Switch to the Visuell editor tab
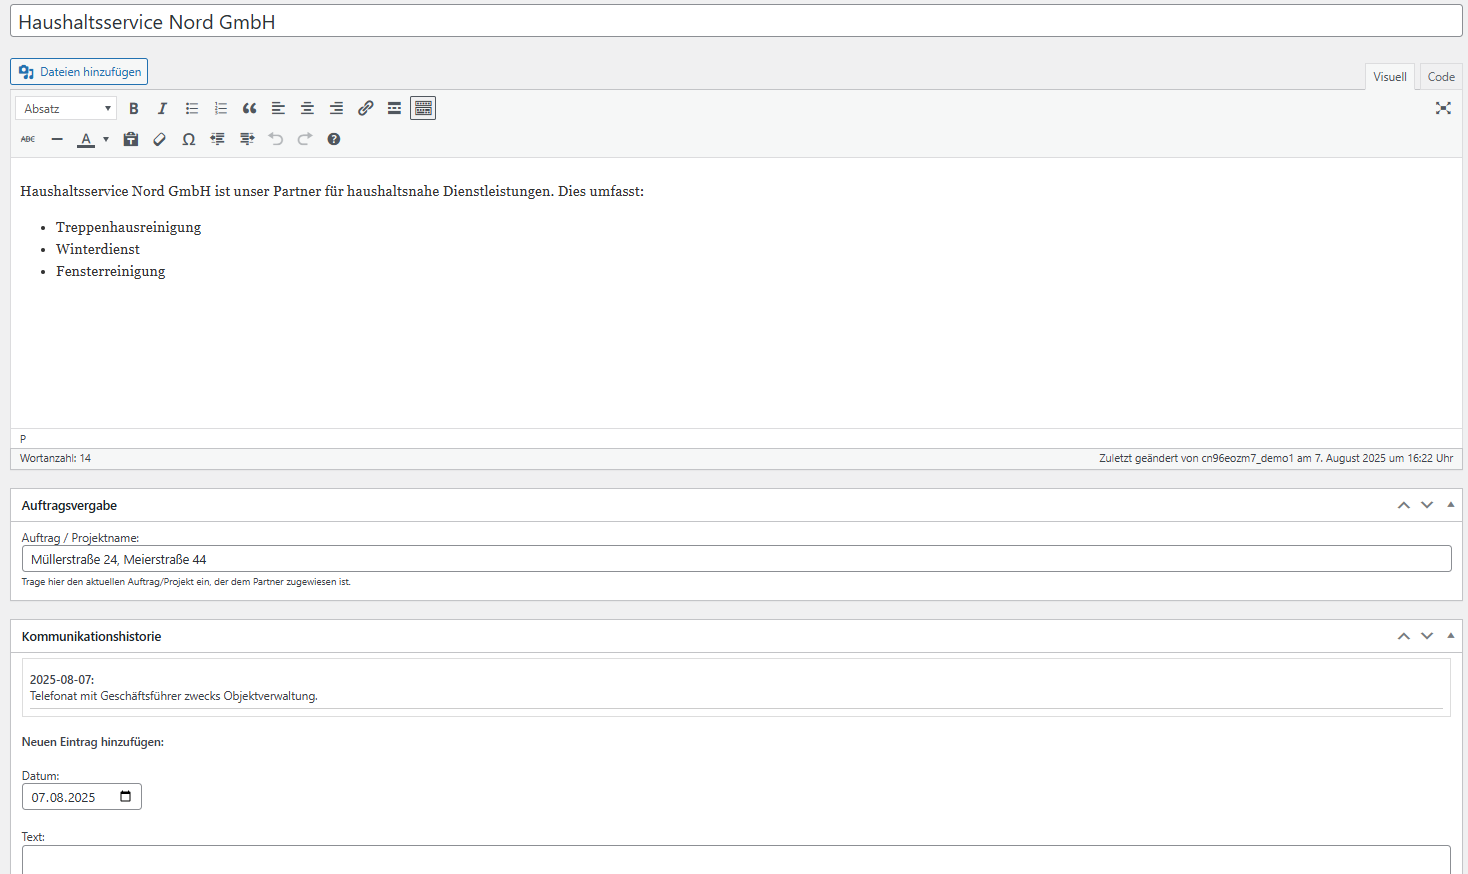This screenshot has height=874, width=1468. [x=1389, y=77]
